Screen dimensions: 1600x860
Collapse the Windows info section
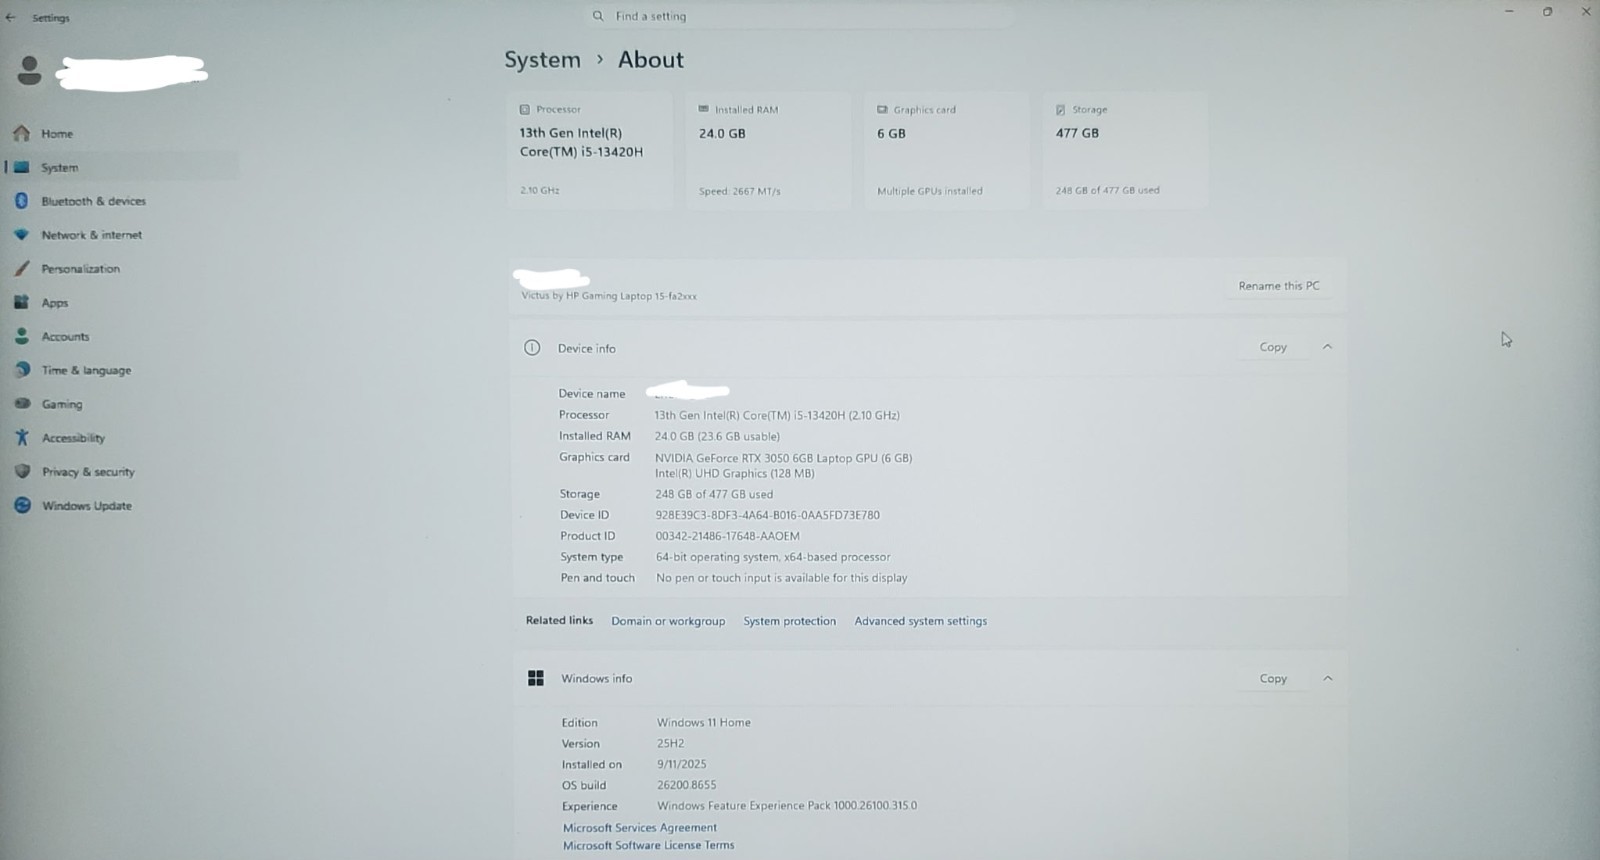click(x=1328, y=678)
